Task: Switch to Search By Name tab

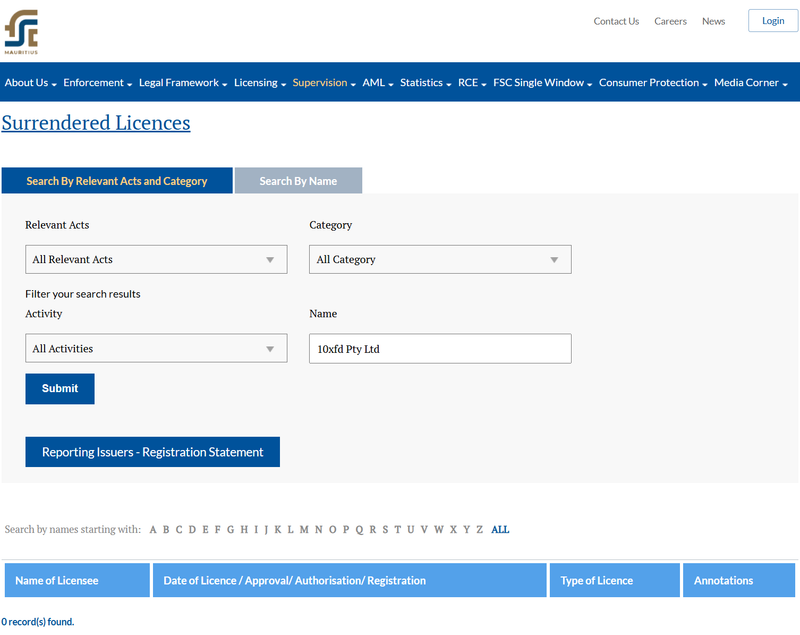Action: (298, 181)
